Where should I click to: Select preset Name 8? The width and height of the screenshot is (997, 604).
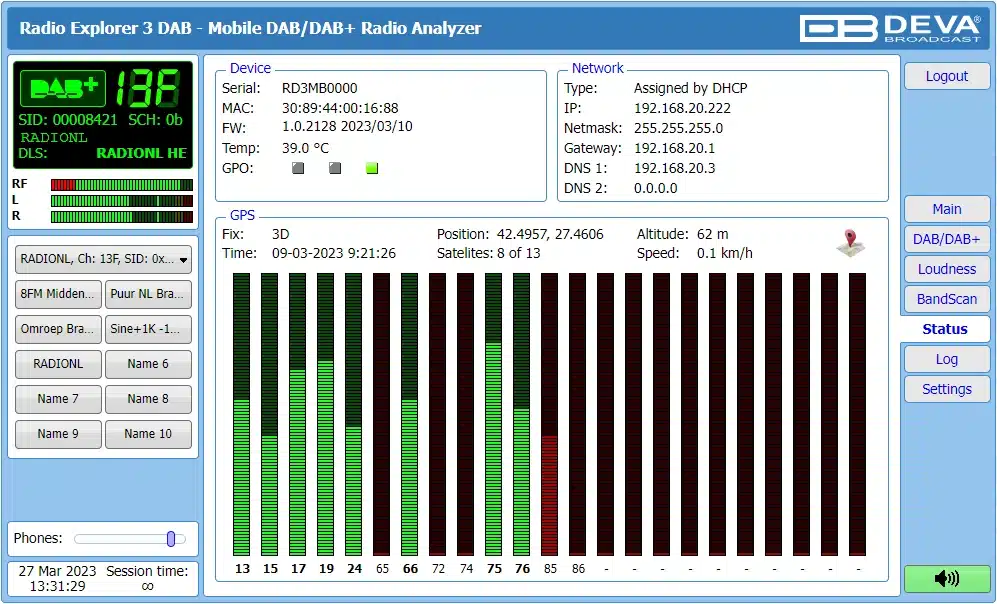148,399
